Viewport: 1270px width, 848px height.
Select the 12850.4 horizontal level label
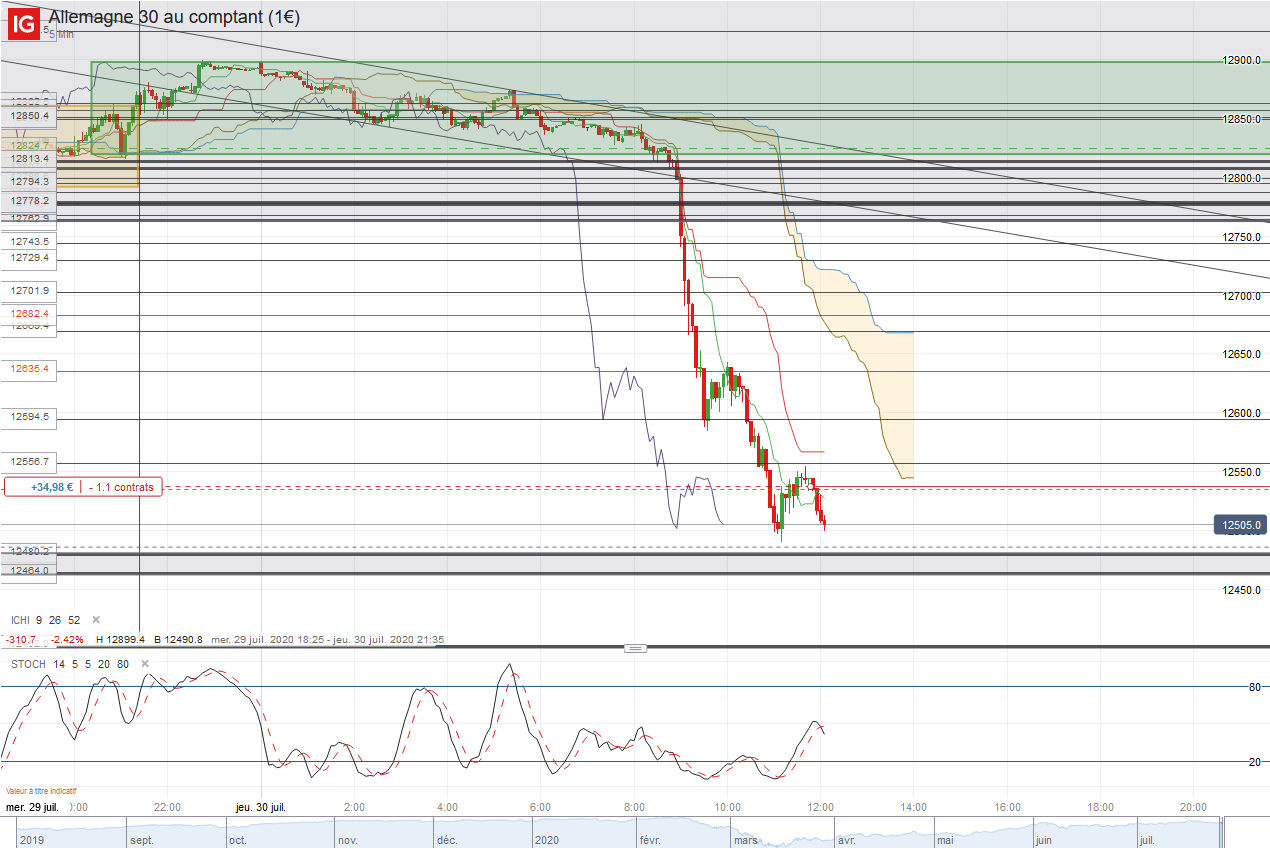pyautogui.click(x=30, y=116)
